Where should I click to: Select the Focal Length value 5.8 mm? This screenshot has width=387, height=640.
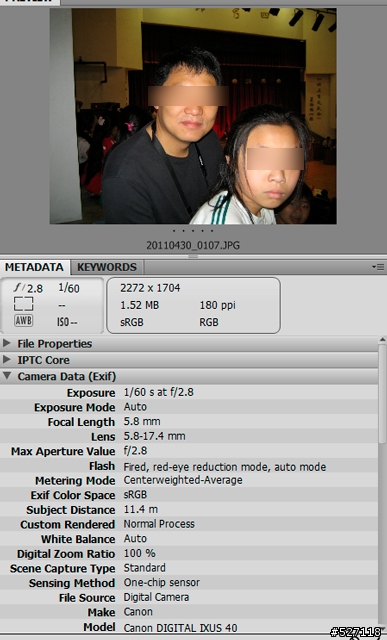pos(142,421)
